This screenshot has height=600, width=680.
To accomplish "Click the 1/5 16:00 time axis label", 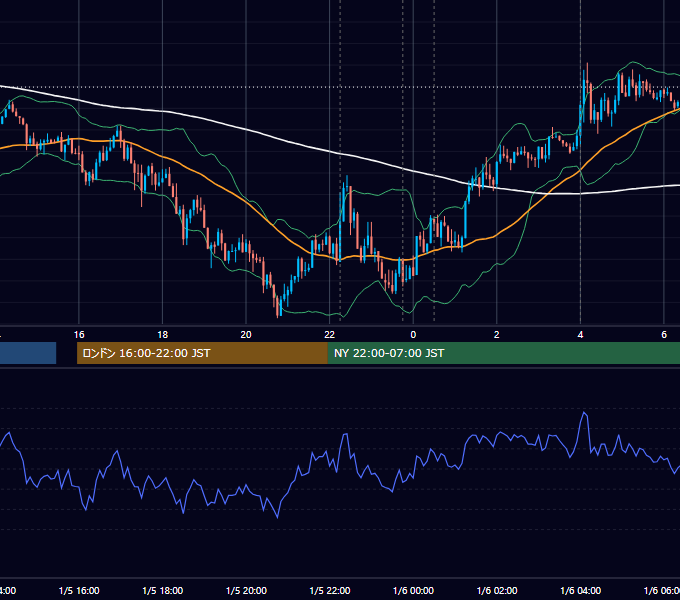I will (79, 590).
